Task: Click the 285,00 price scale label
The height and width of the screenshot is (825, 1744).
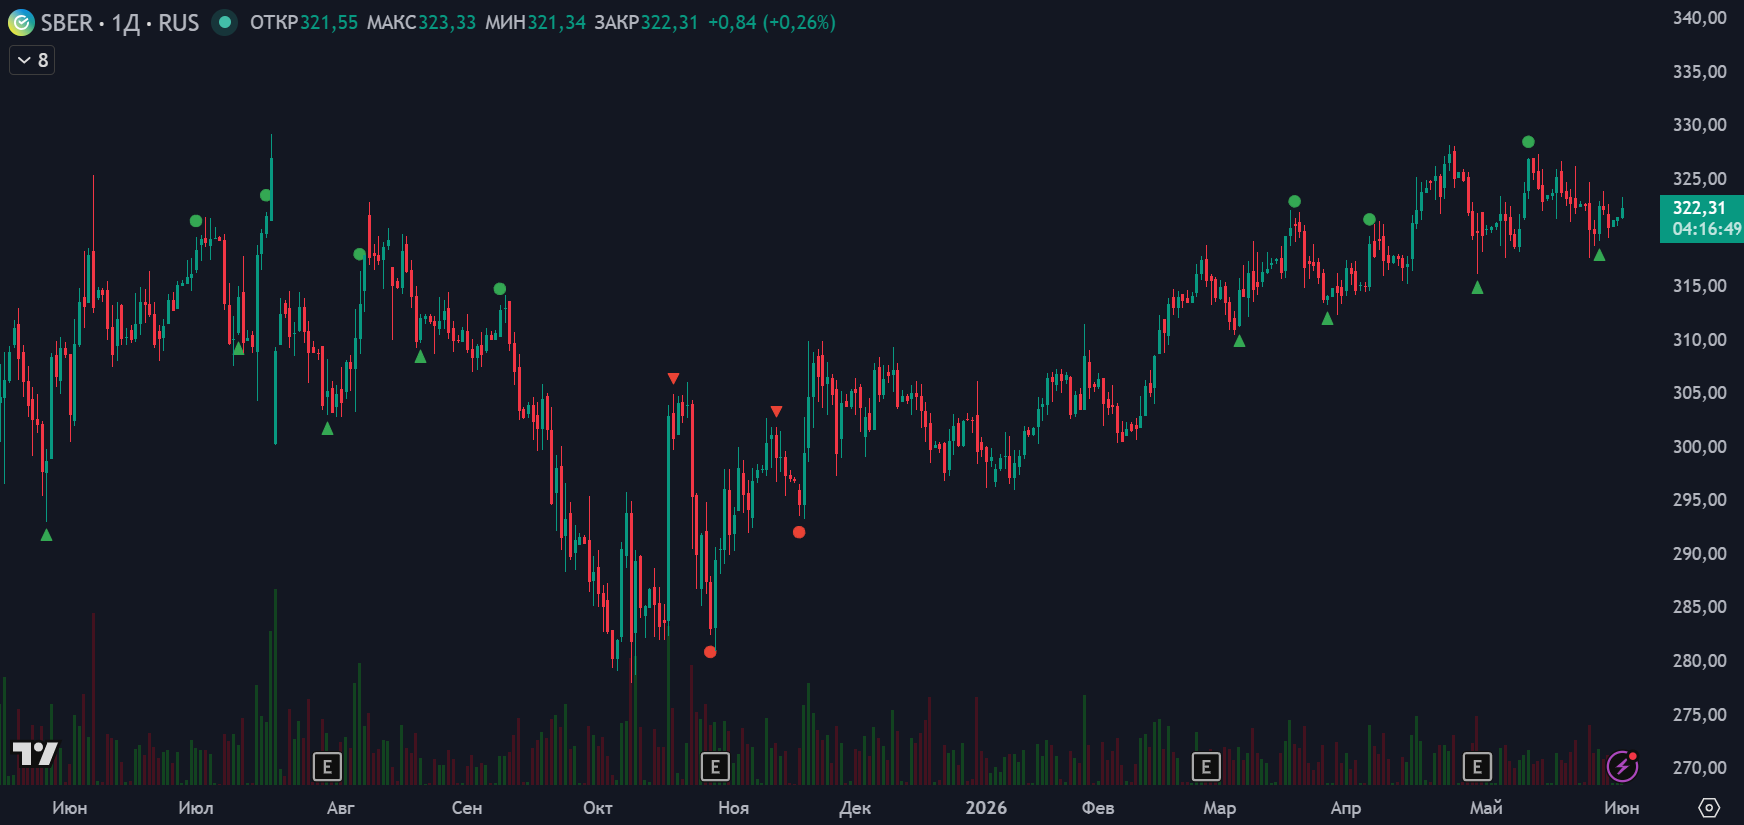Action: (1699, 607)
